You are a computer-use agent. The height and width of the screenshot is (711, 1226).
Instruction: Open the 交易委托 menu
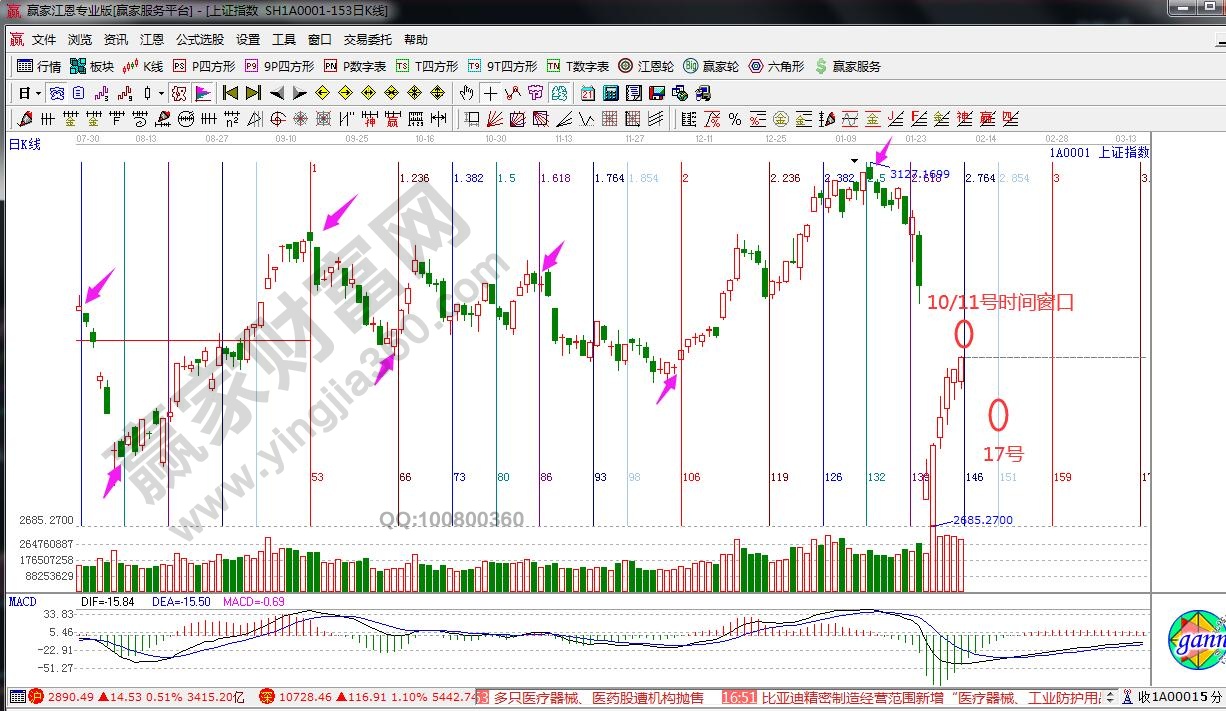click(368, 40)
